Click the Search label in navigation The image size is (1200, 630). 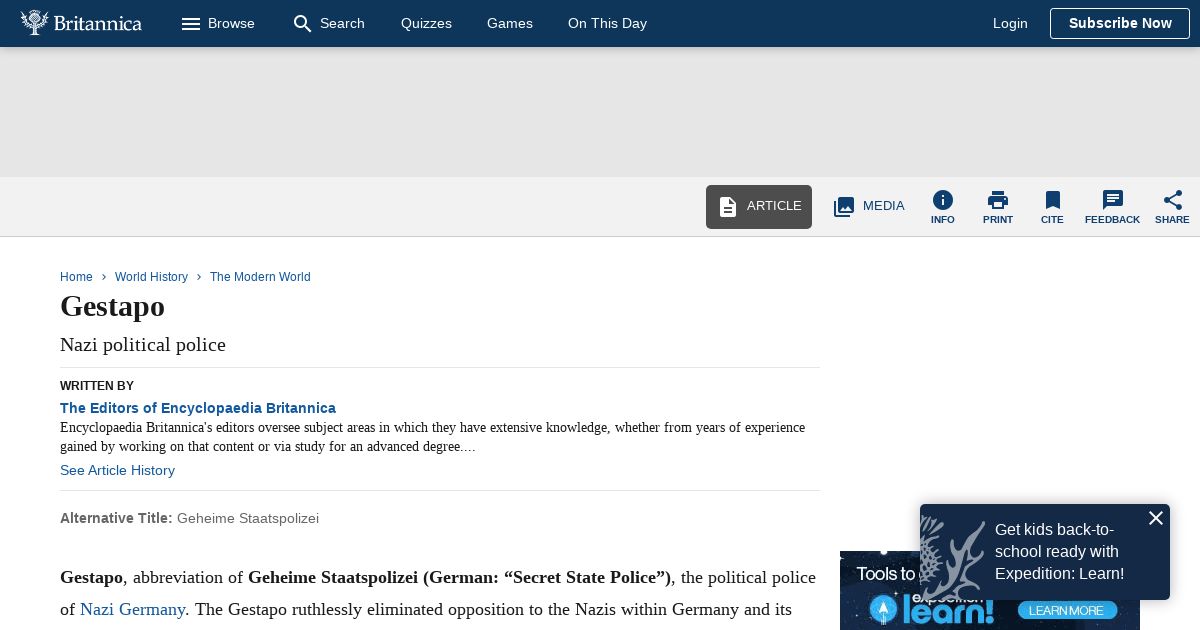point(342,23)
